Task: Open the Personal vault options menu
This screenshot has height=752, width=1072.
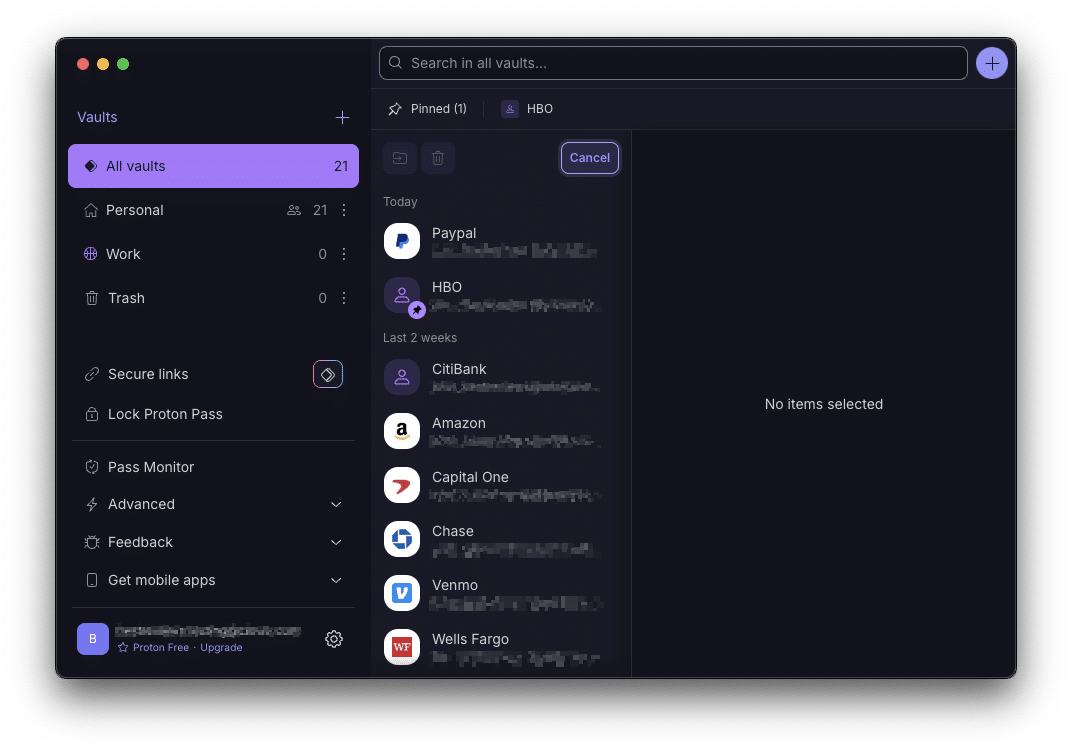Action: (x=343, y=210)
